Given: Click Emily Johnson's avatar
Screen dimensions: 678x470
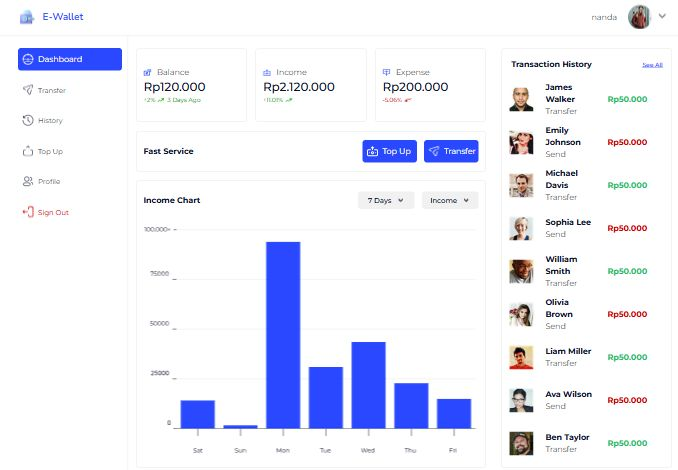Looking at the screenshot, I should [x=521, y=142].
